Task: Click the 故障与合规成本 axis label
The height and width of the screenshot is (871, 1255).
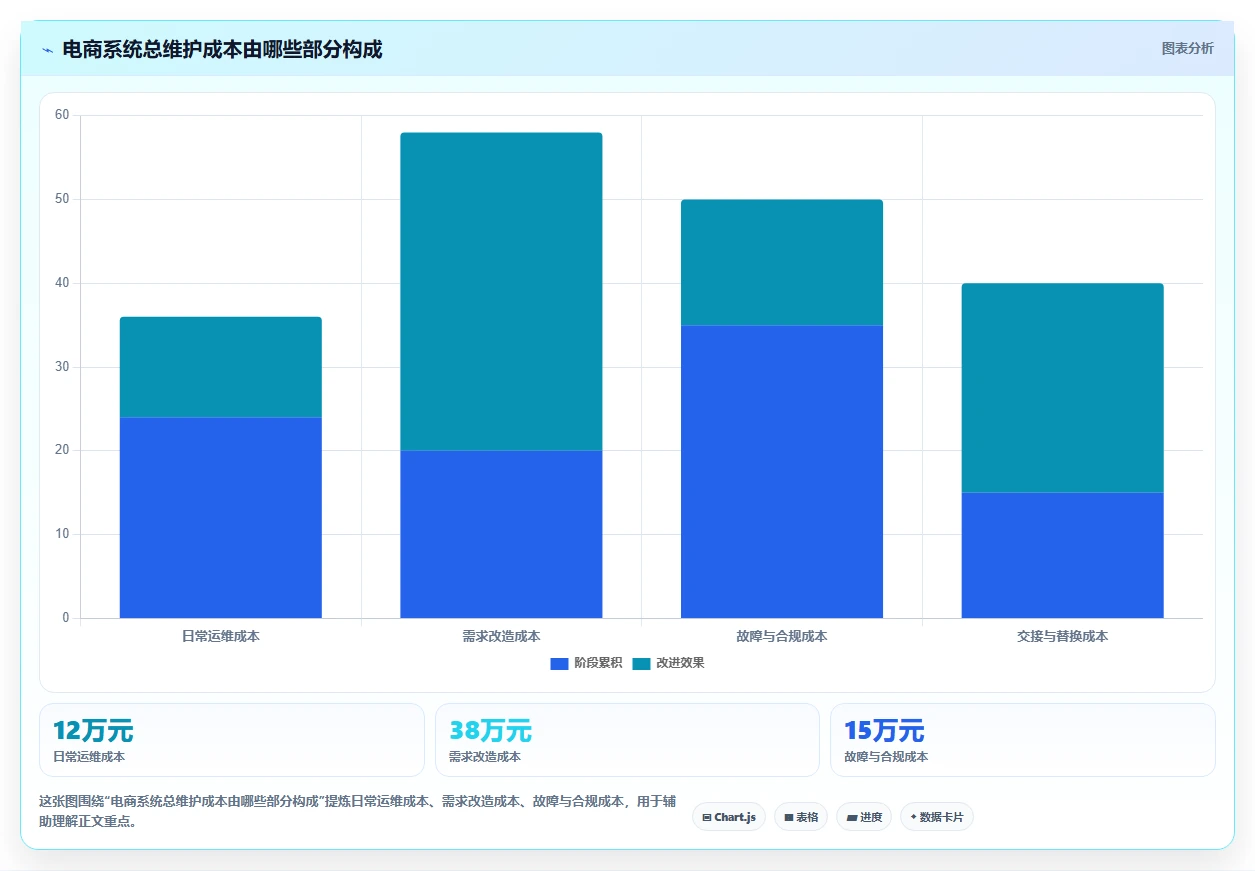Action: [782, 636]
